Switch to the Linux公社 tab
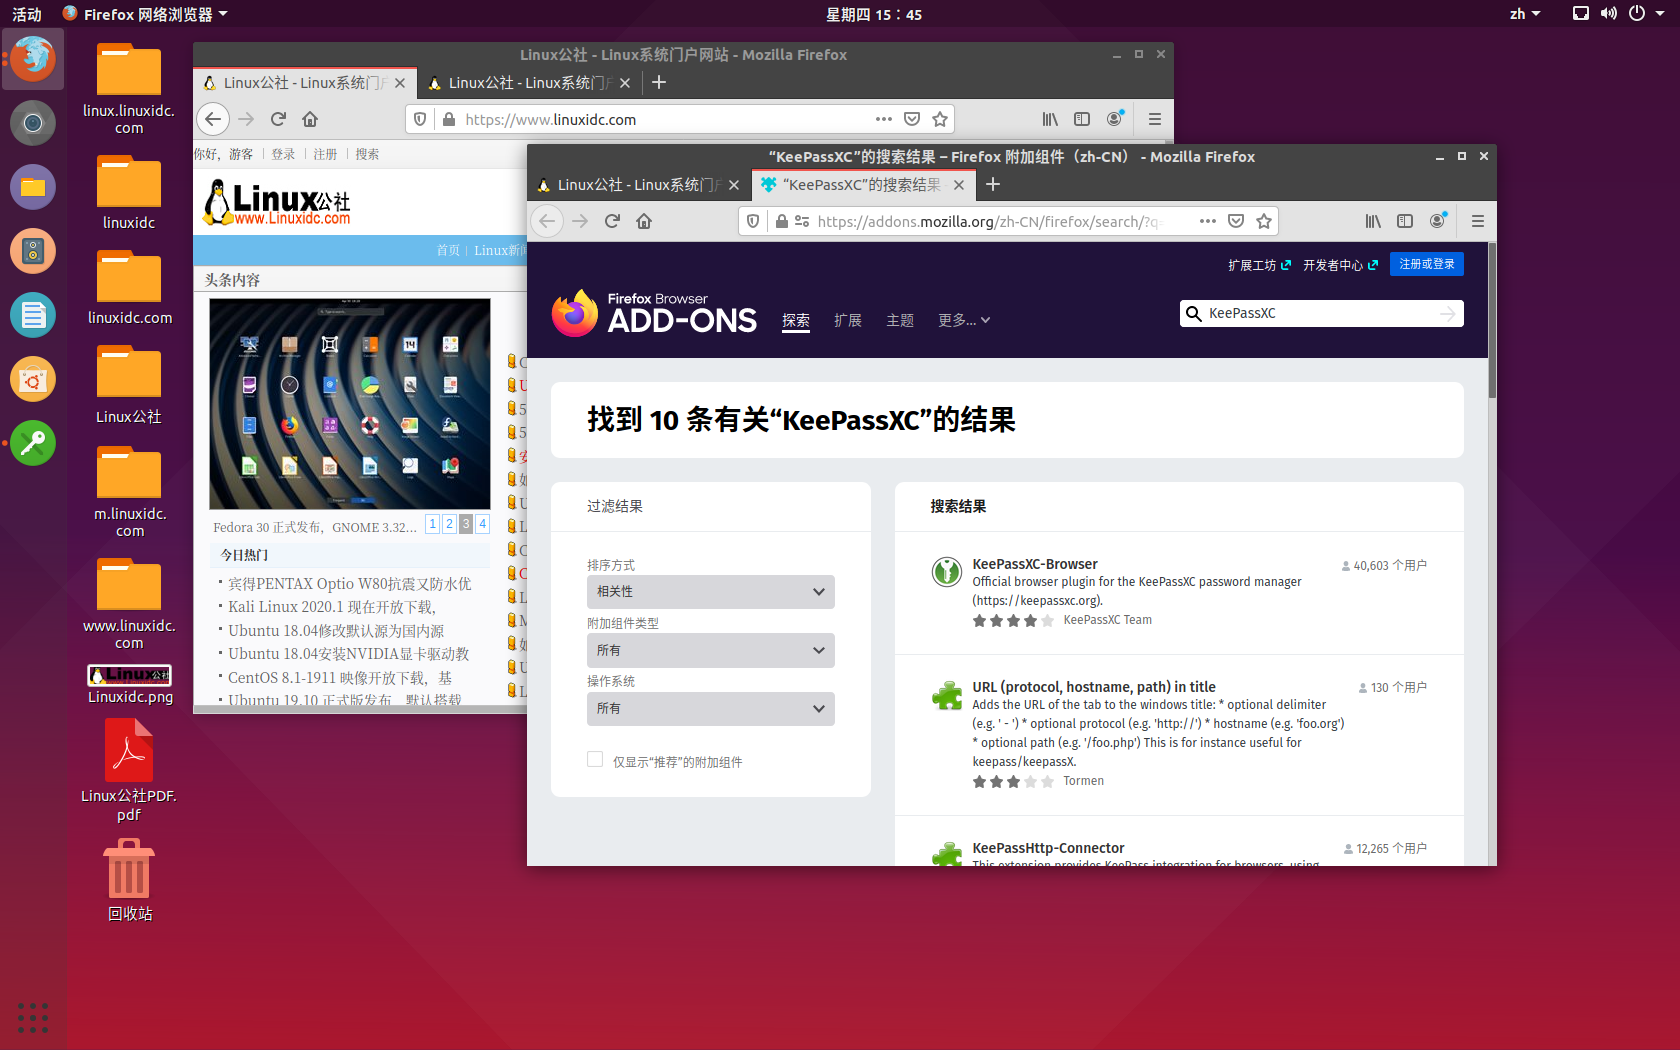The image size is (1680, 1050). (x=636, y=184)
